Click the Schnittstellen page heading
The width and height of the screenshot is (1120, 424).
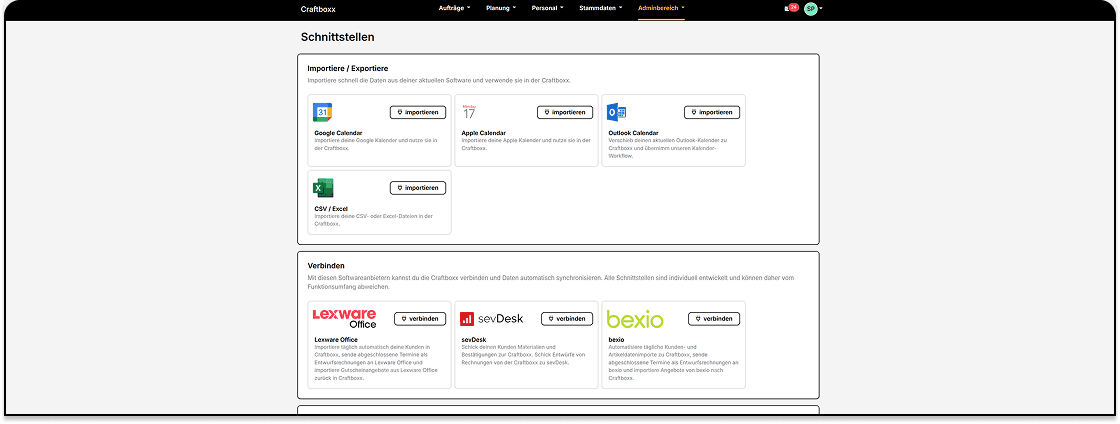coord(338,37)
